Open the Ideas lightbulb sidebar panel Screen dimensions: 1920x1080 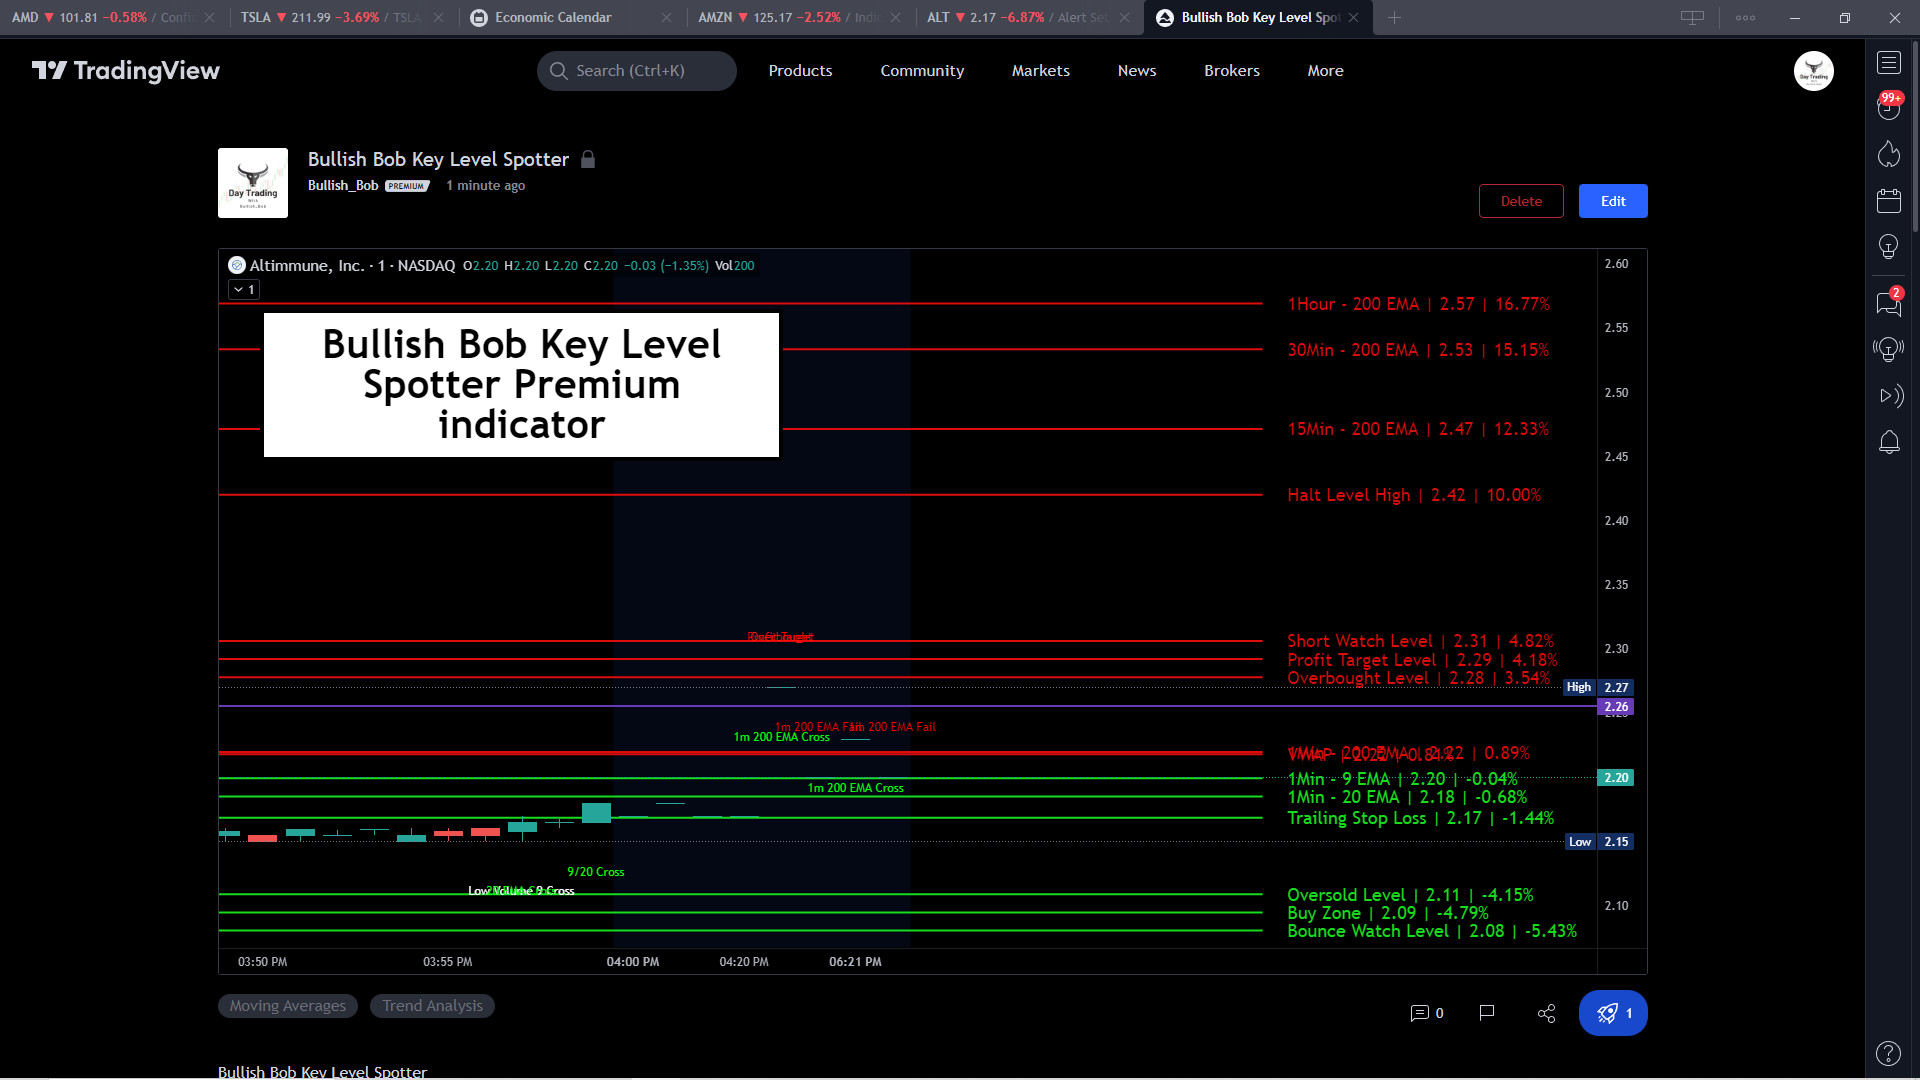coord(1889,247)
